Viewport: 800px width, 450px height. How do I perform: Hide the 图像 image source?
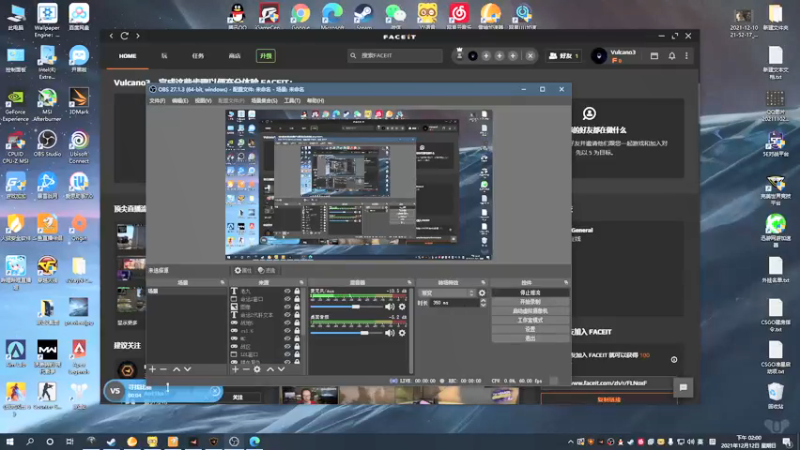coord(287,307)
